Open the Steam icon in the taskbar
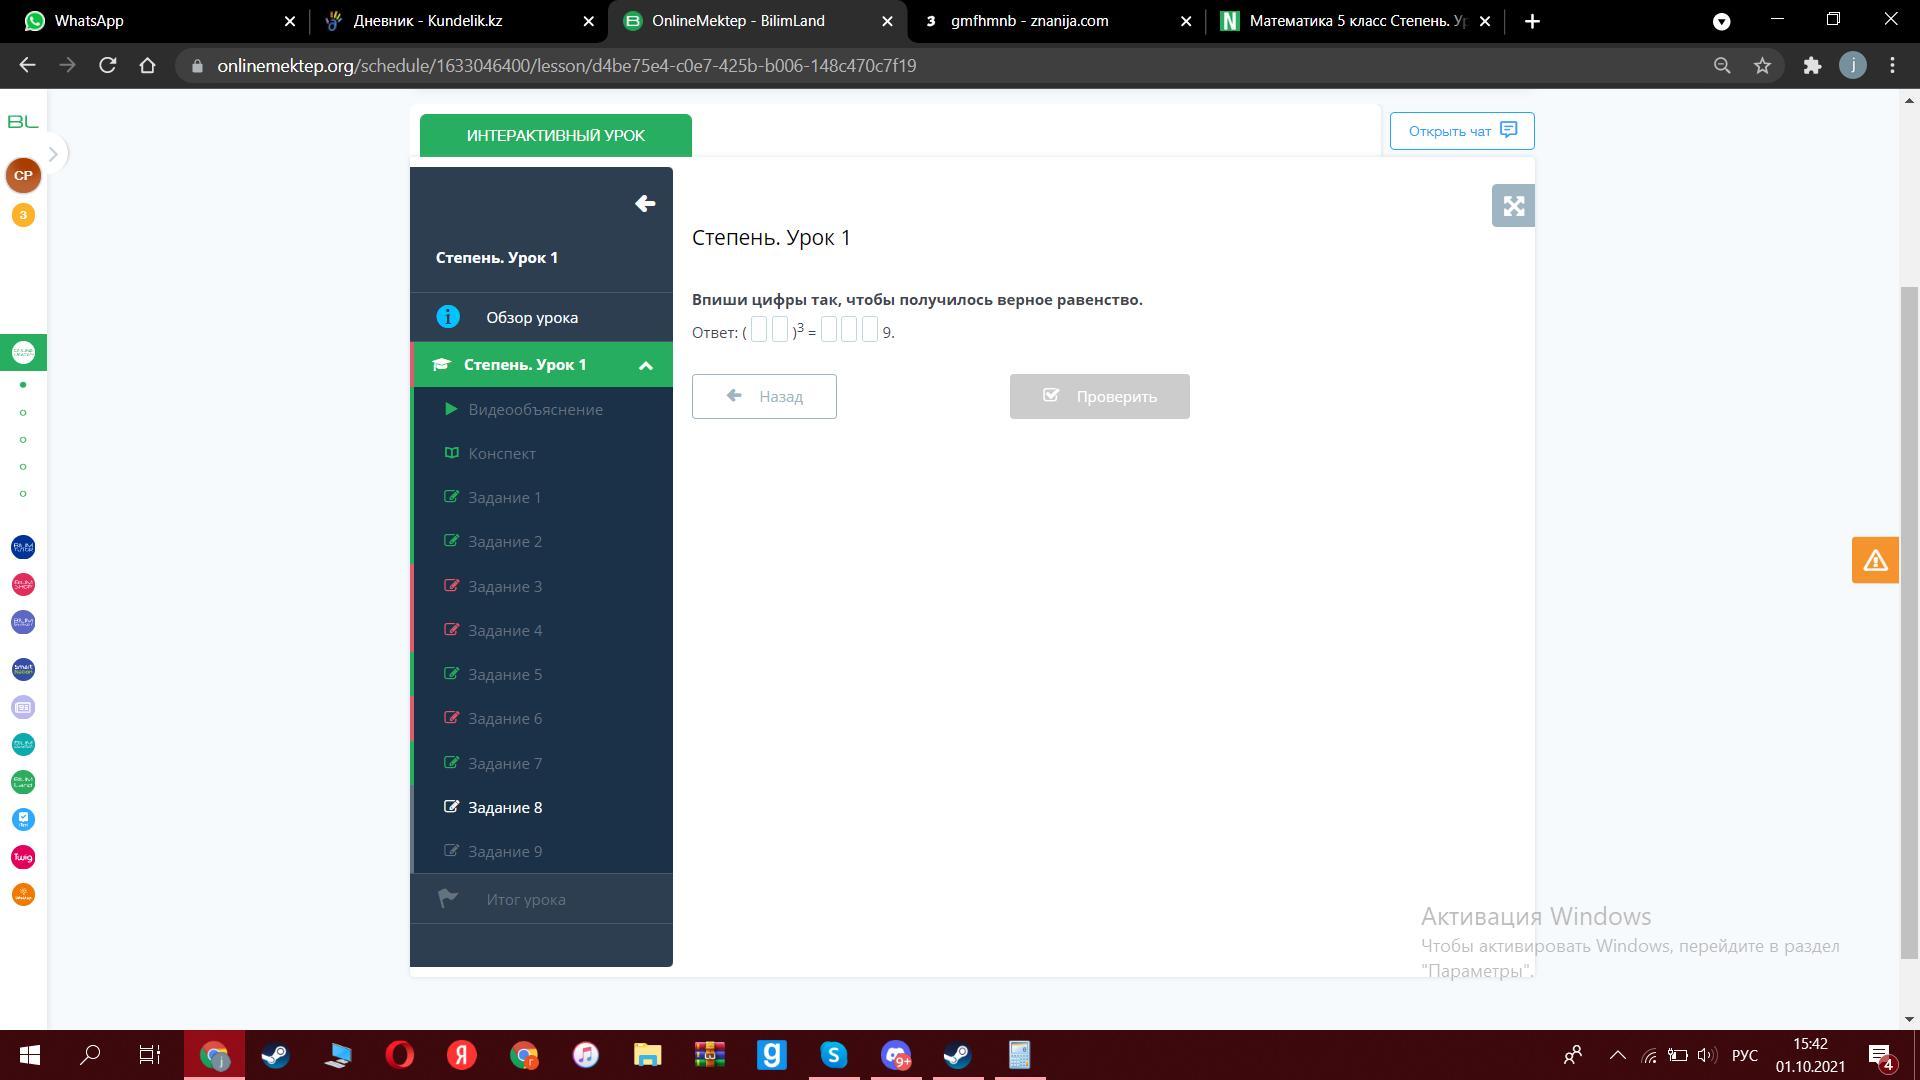 click(276, 1055)
